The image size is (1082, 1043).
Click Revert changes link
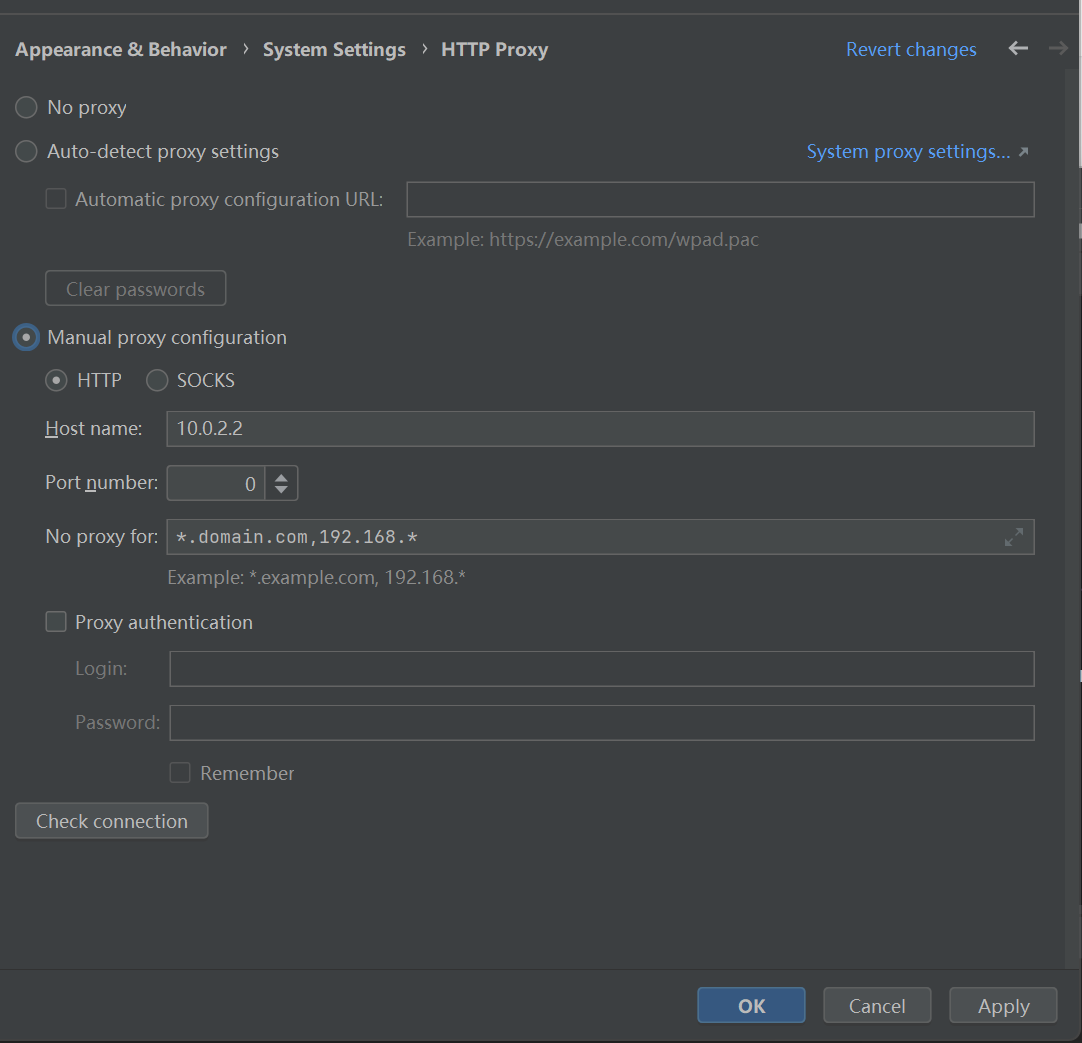[911, 49]
